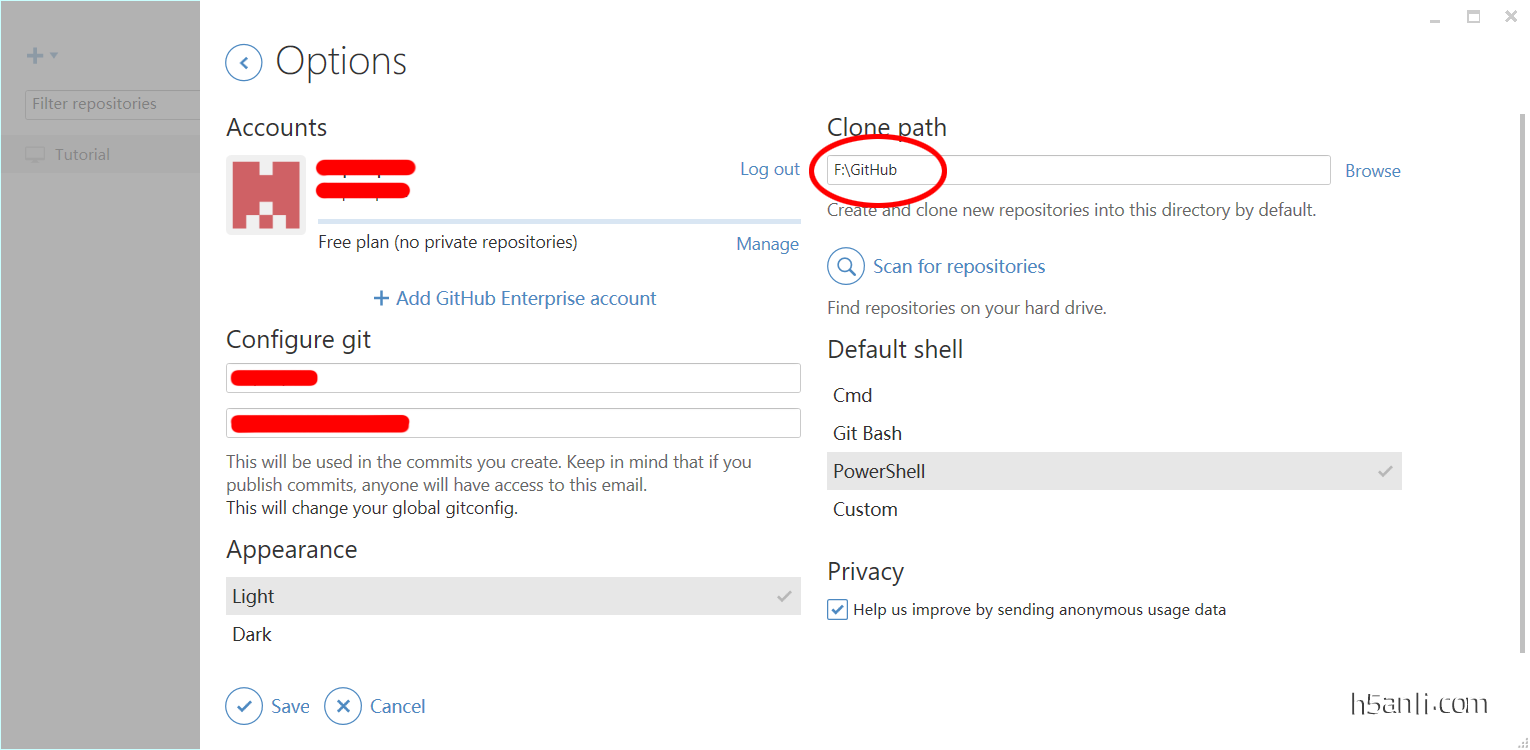Click the Clone path text field
Screen dimensions: 1530x750
pyautogui.click(x=1078, y=170)
